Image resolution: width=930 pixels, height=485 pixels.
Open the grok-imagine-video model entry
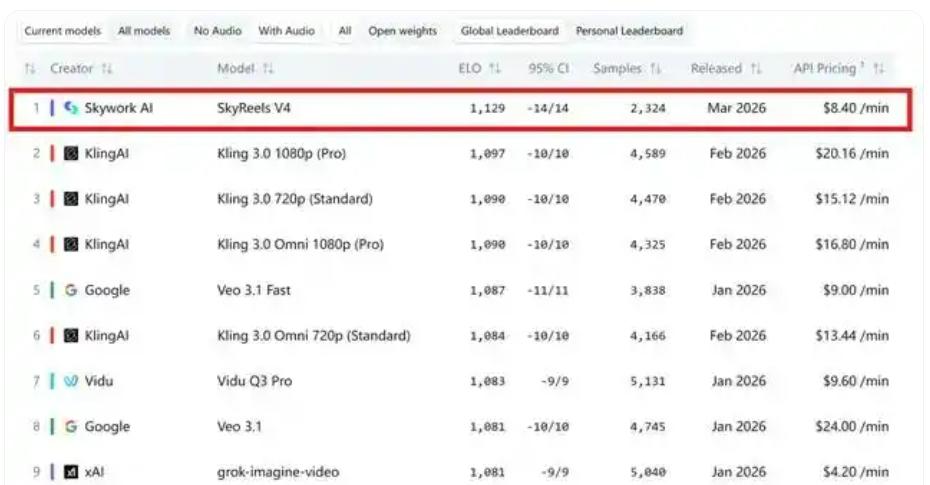pos(278,472)
